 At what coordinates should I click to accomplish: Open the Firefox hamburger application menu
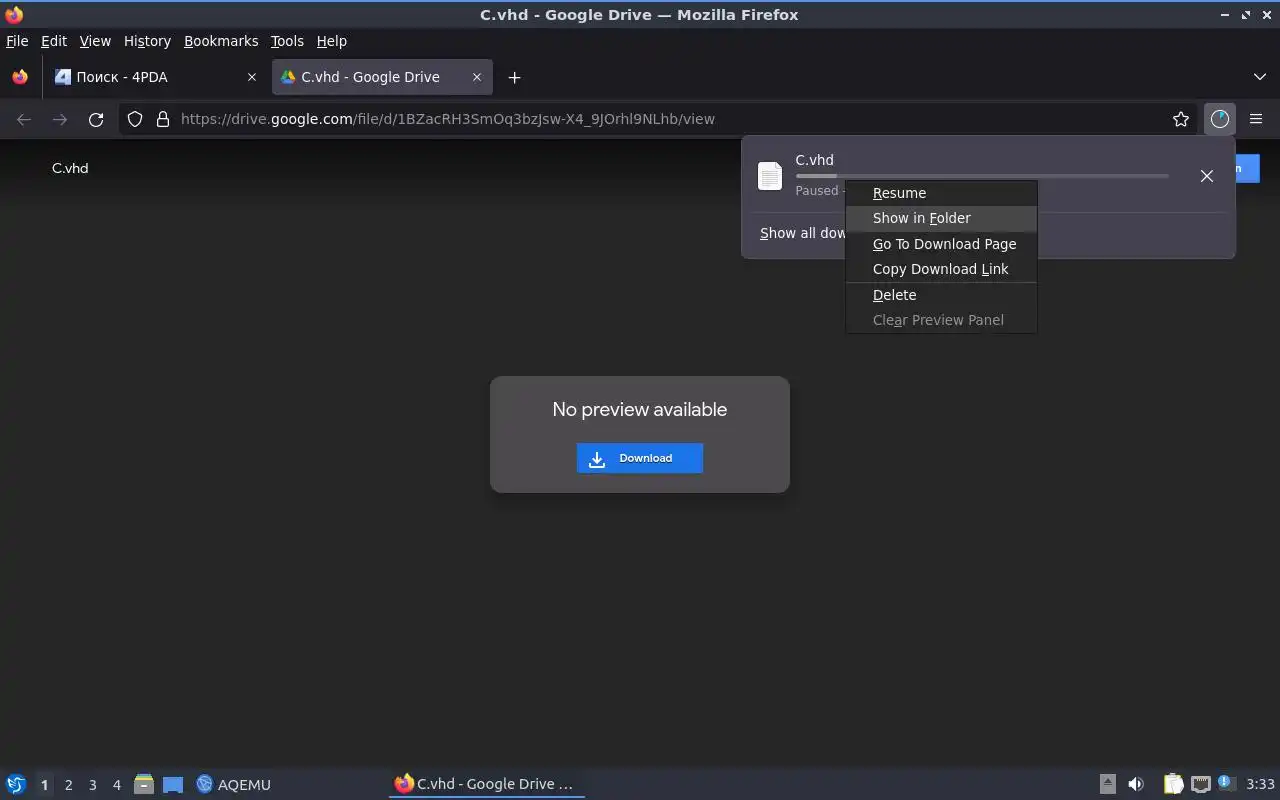[x=1256, y=119]
